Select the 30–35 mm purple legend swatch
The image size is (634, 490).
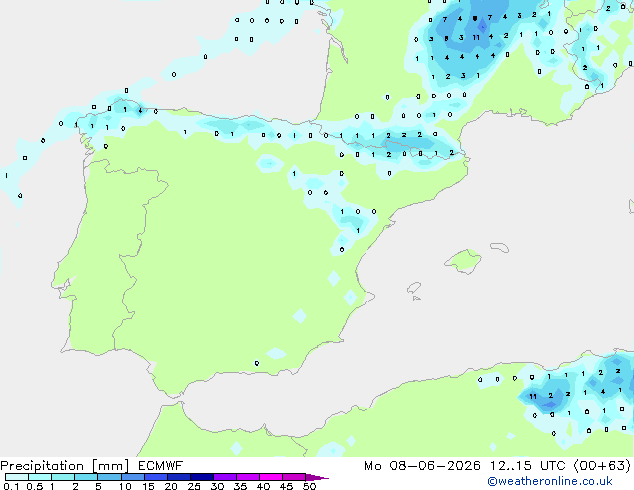point(225,477)
